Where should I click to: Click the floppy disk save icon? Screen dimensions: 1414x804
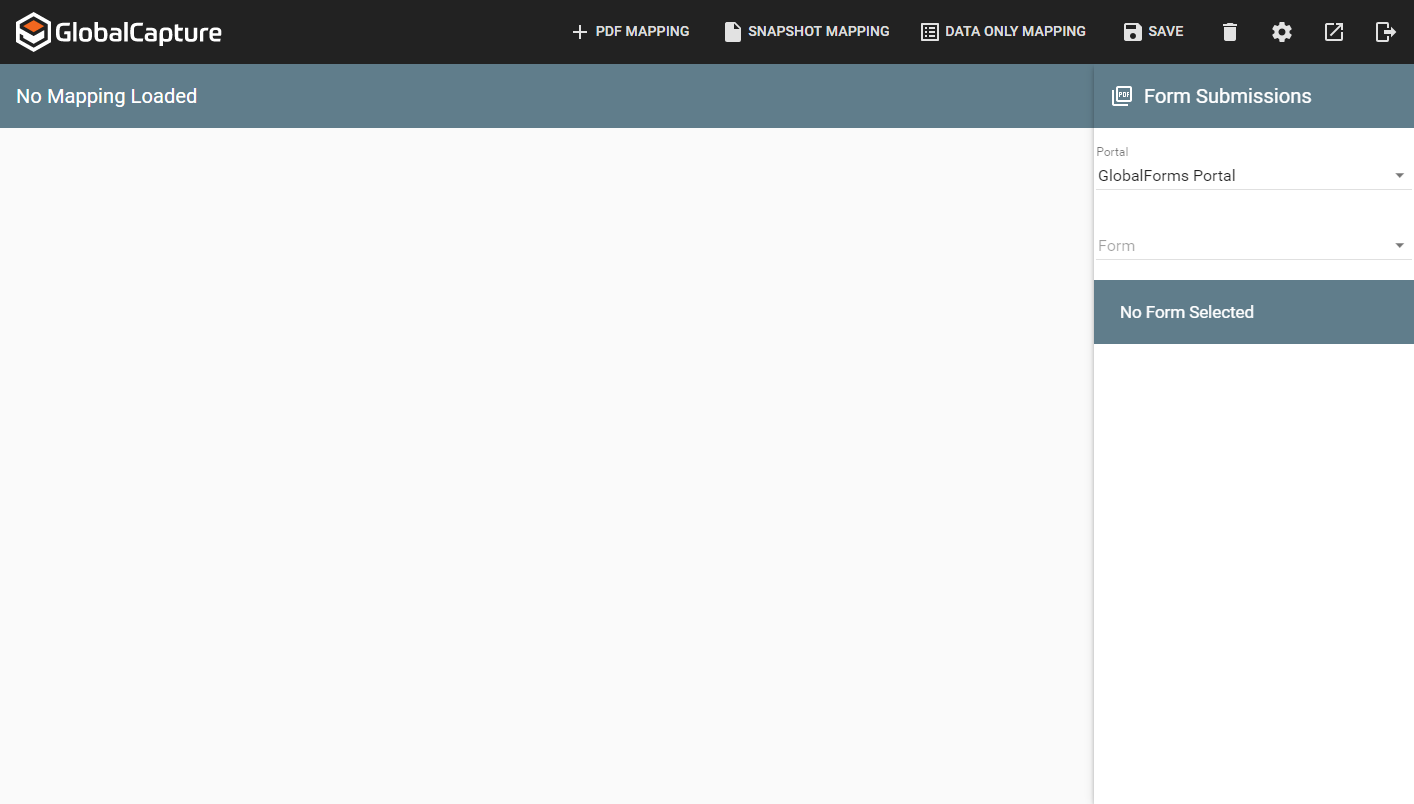[x=1132, y=32]
